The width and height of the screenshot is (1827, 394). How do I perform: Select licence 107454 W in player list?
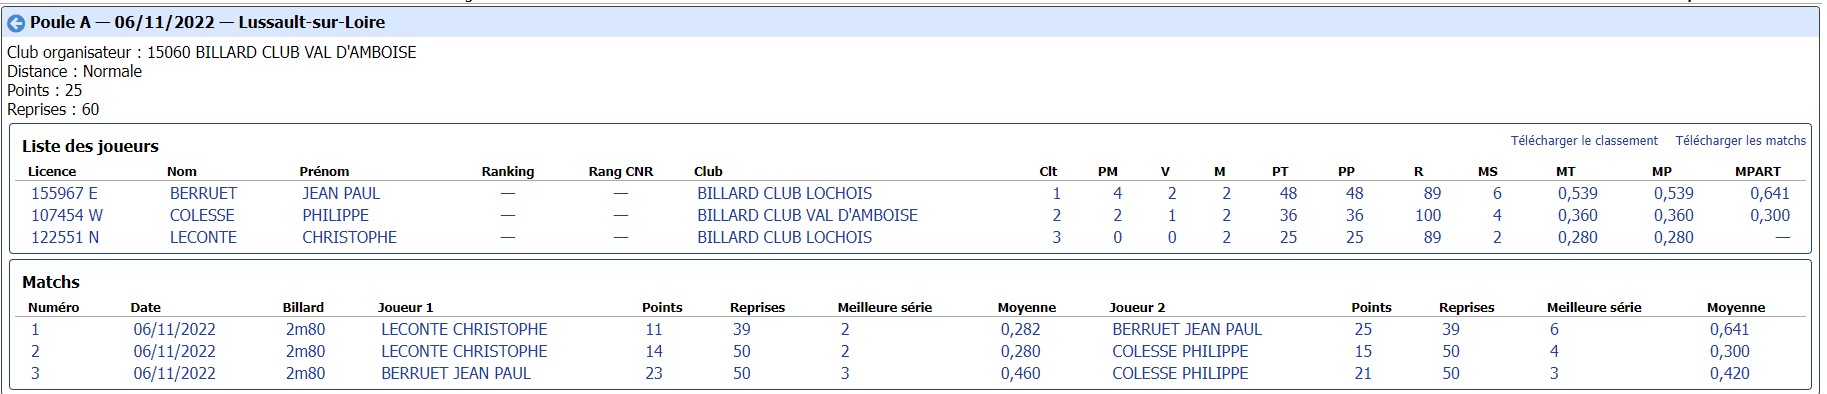click(66, 215)
